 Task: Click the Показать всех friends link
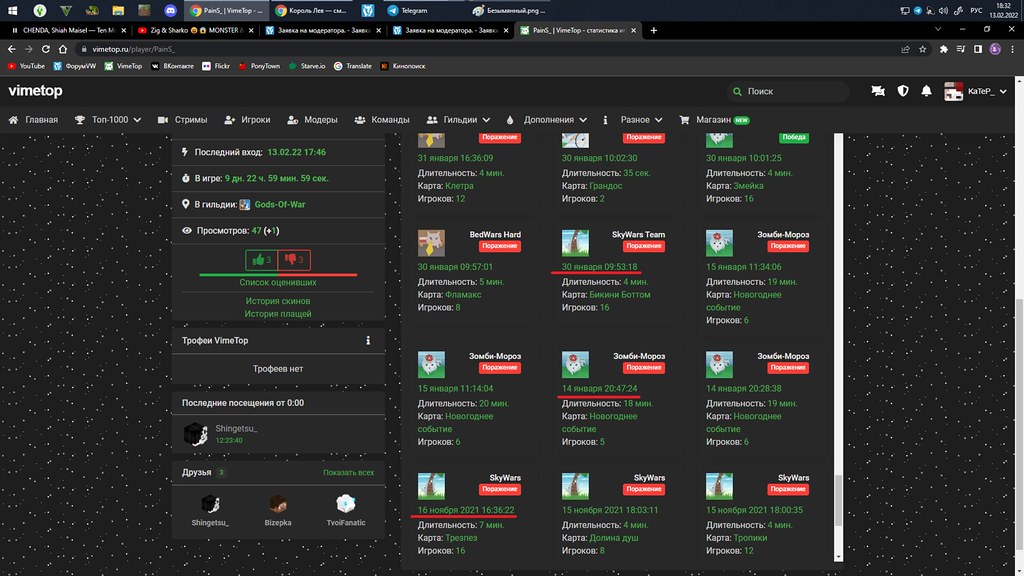348,472
